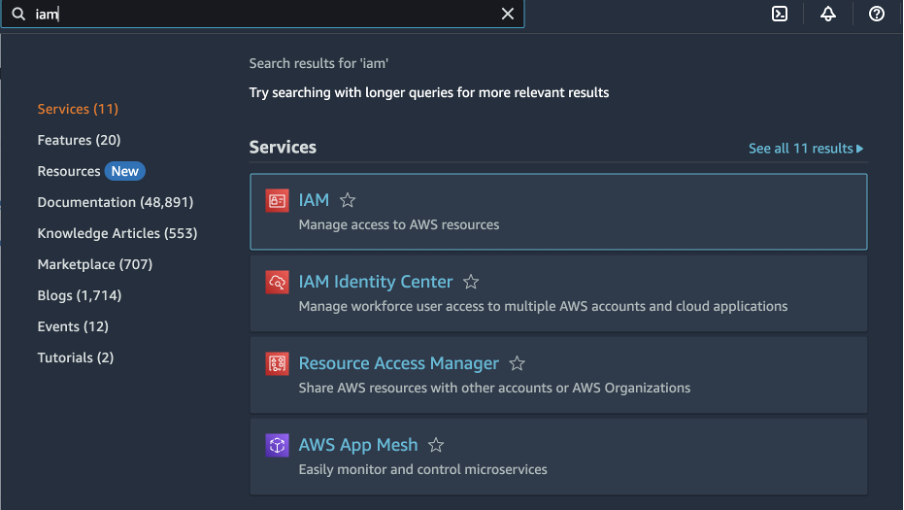Open the IAM service link
The image size is (904, 510).
[314, 200]
